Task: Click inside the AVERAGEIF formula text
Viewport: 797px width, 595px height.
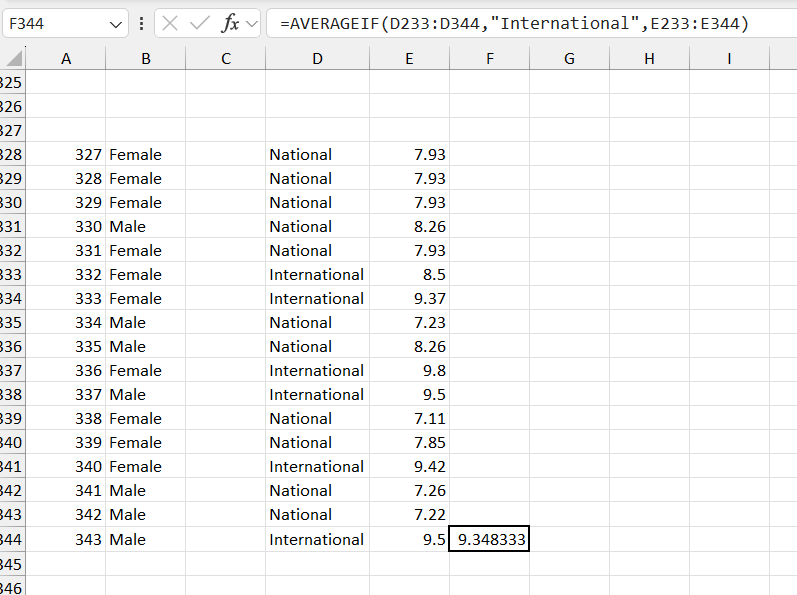Action: tap(514, 23)
